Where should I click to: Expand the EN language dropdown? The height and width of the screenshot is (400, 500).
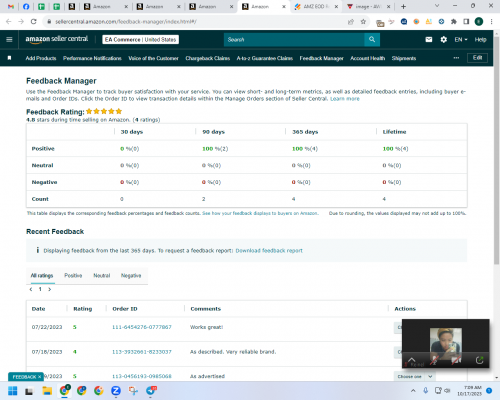461,40
